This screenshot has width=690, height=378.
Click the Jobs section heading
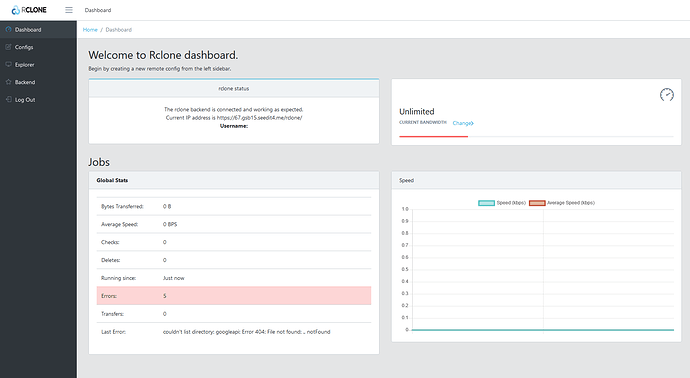[99, 162]
